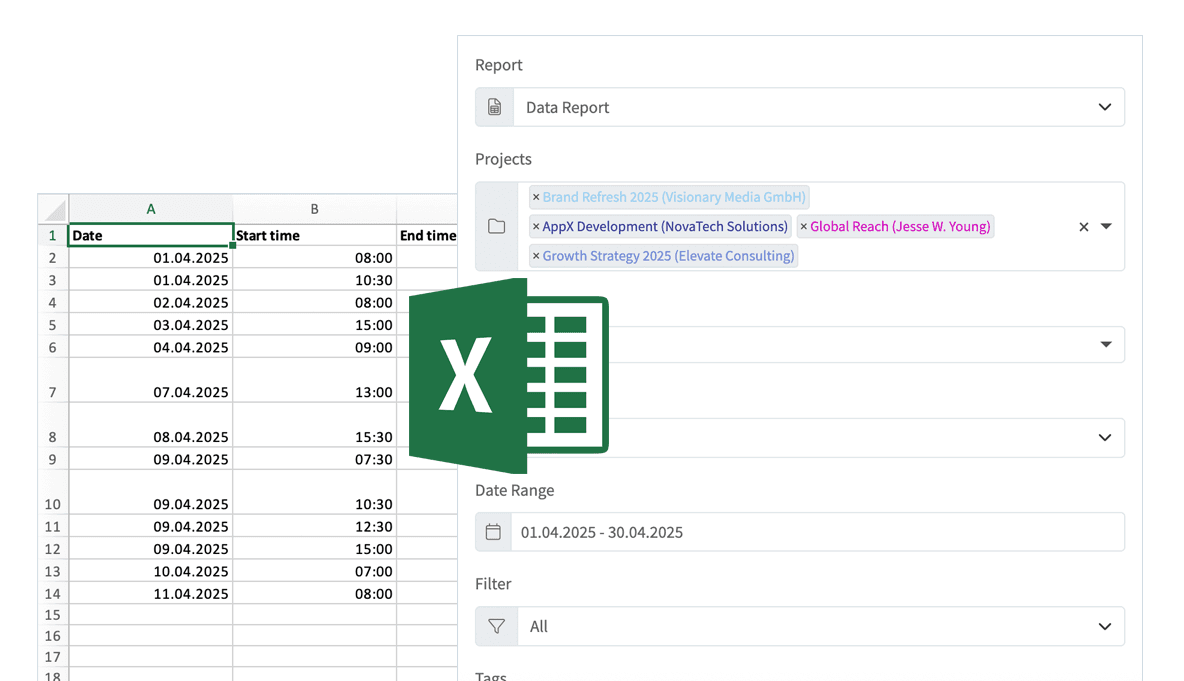Click the Projects folder icon
Image resolution: width=1184 pixels, height=681 pixels.
pyautogui.click(x=496, y=226)
